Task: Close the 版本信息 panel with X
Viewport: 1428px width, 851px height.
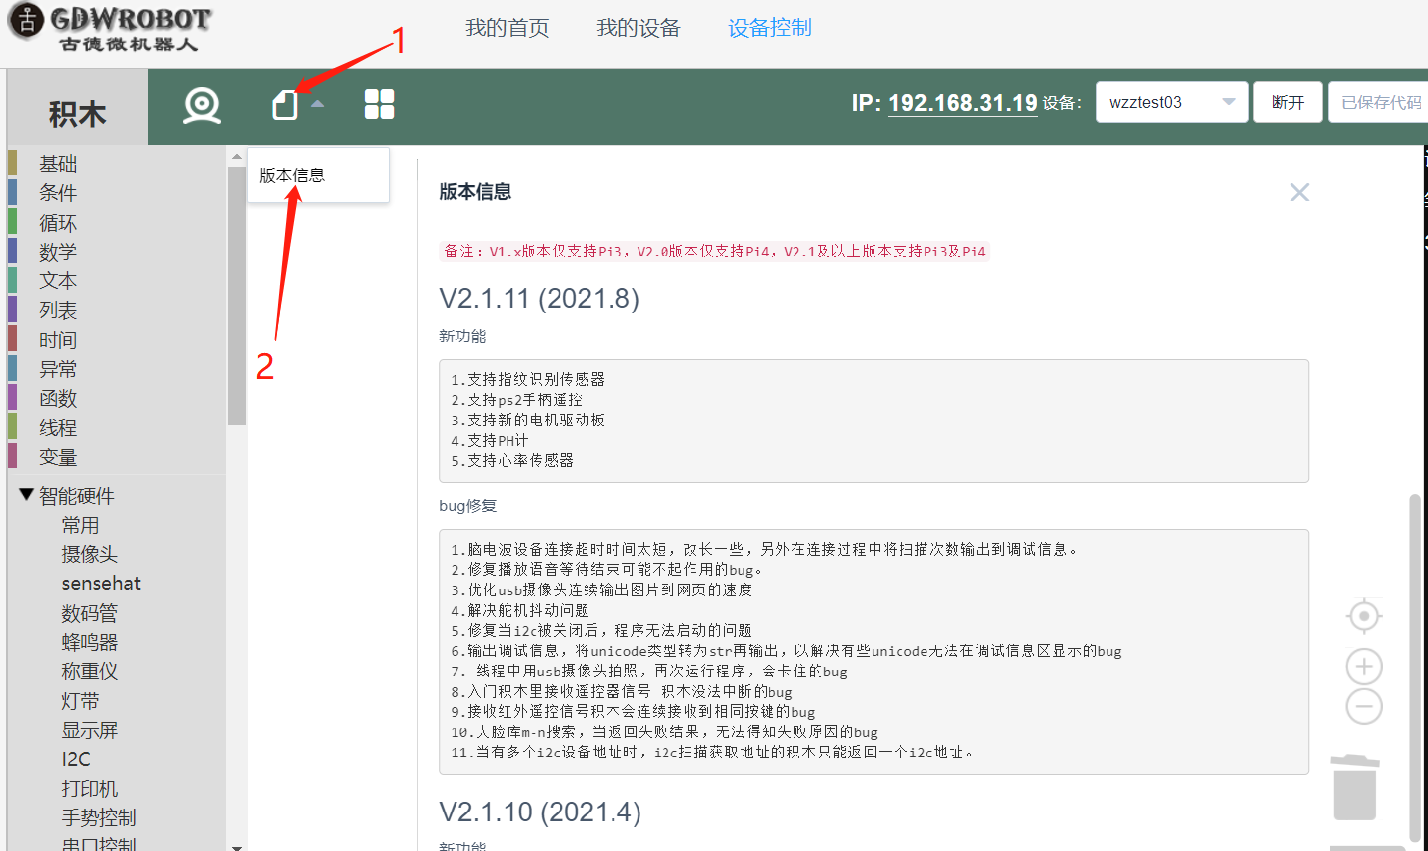Action: (x=1299, y=192)
